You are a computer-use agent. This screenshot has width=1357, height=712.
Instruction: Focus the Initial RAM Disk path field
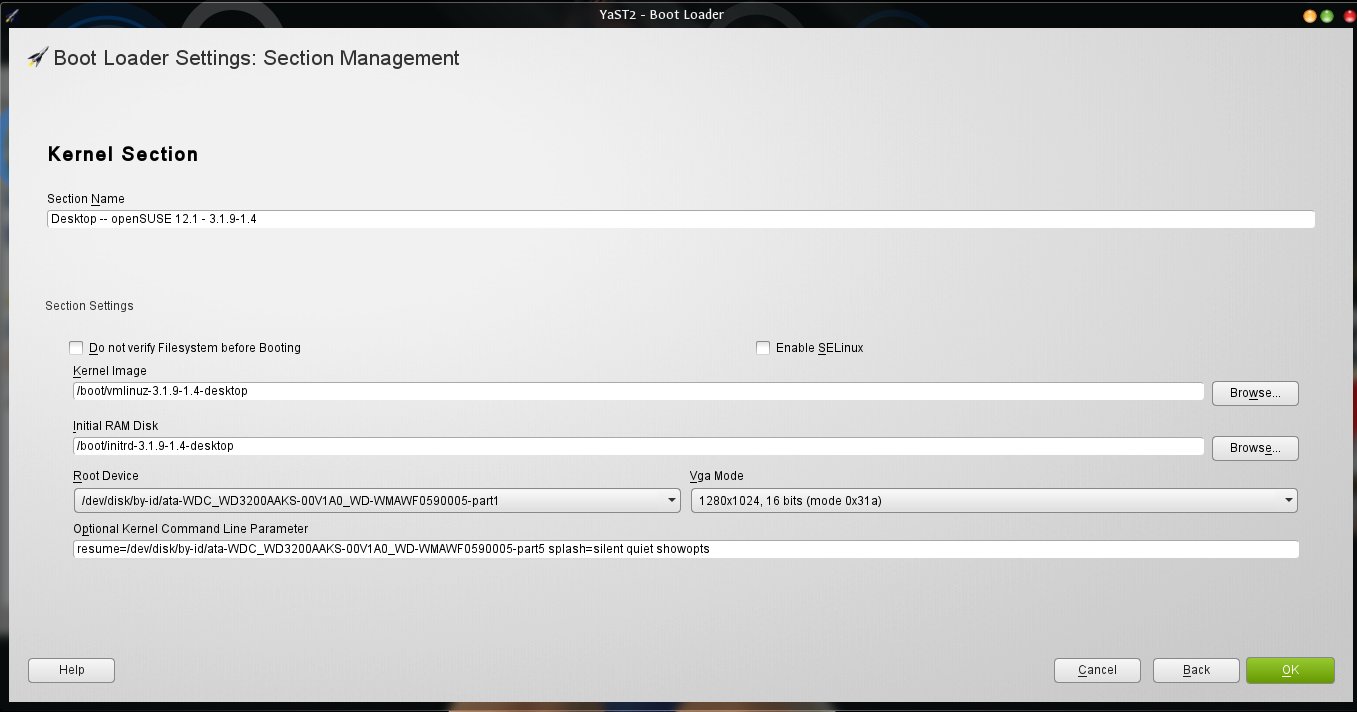coord(638,446)
